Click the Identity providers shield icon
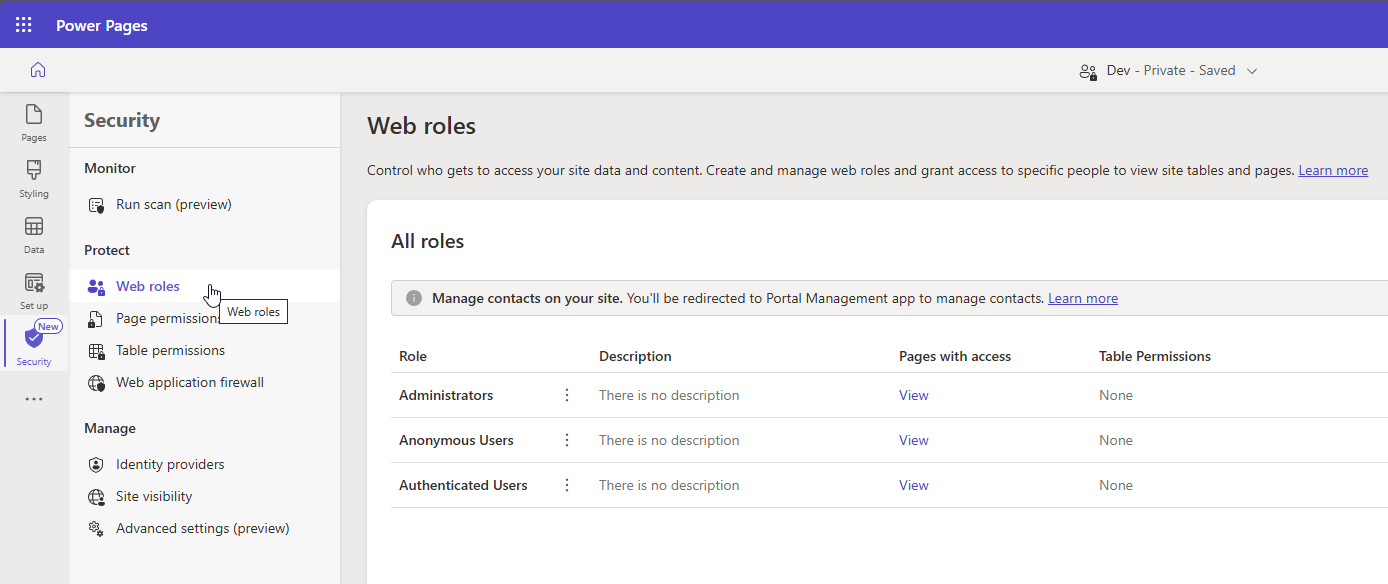The width and height of the screenshot is (1388, 584). [96, 465]
